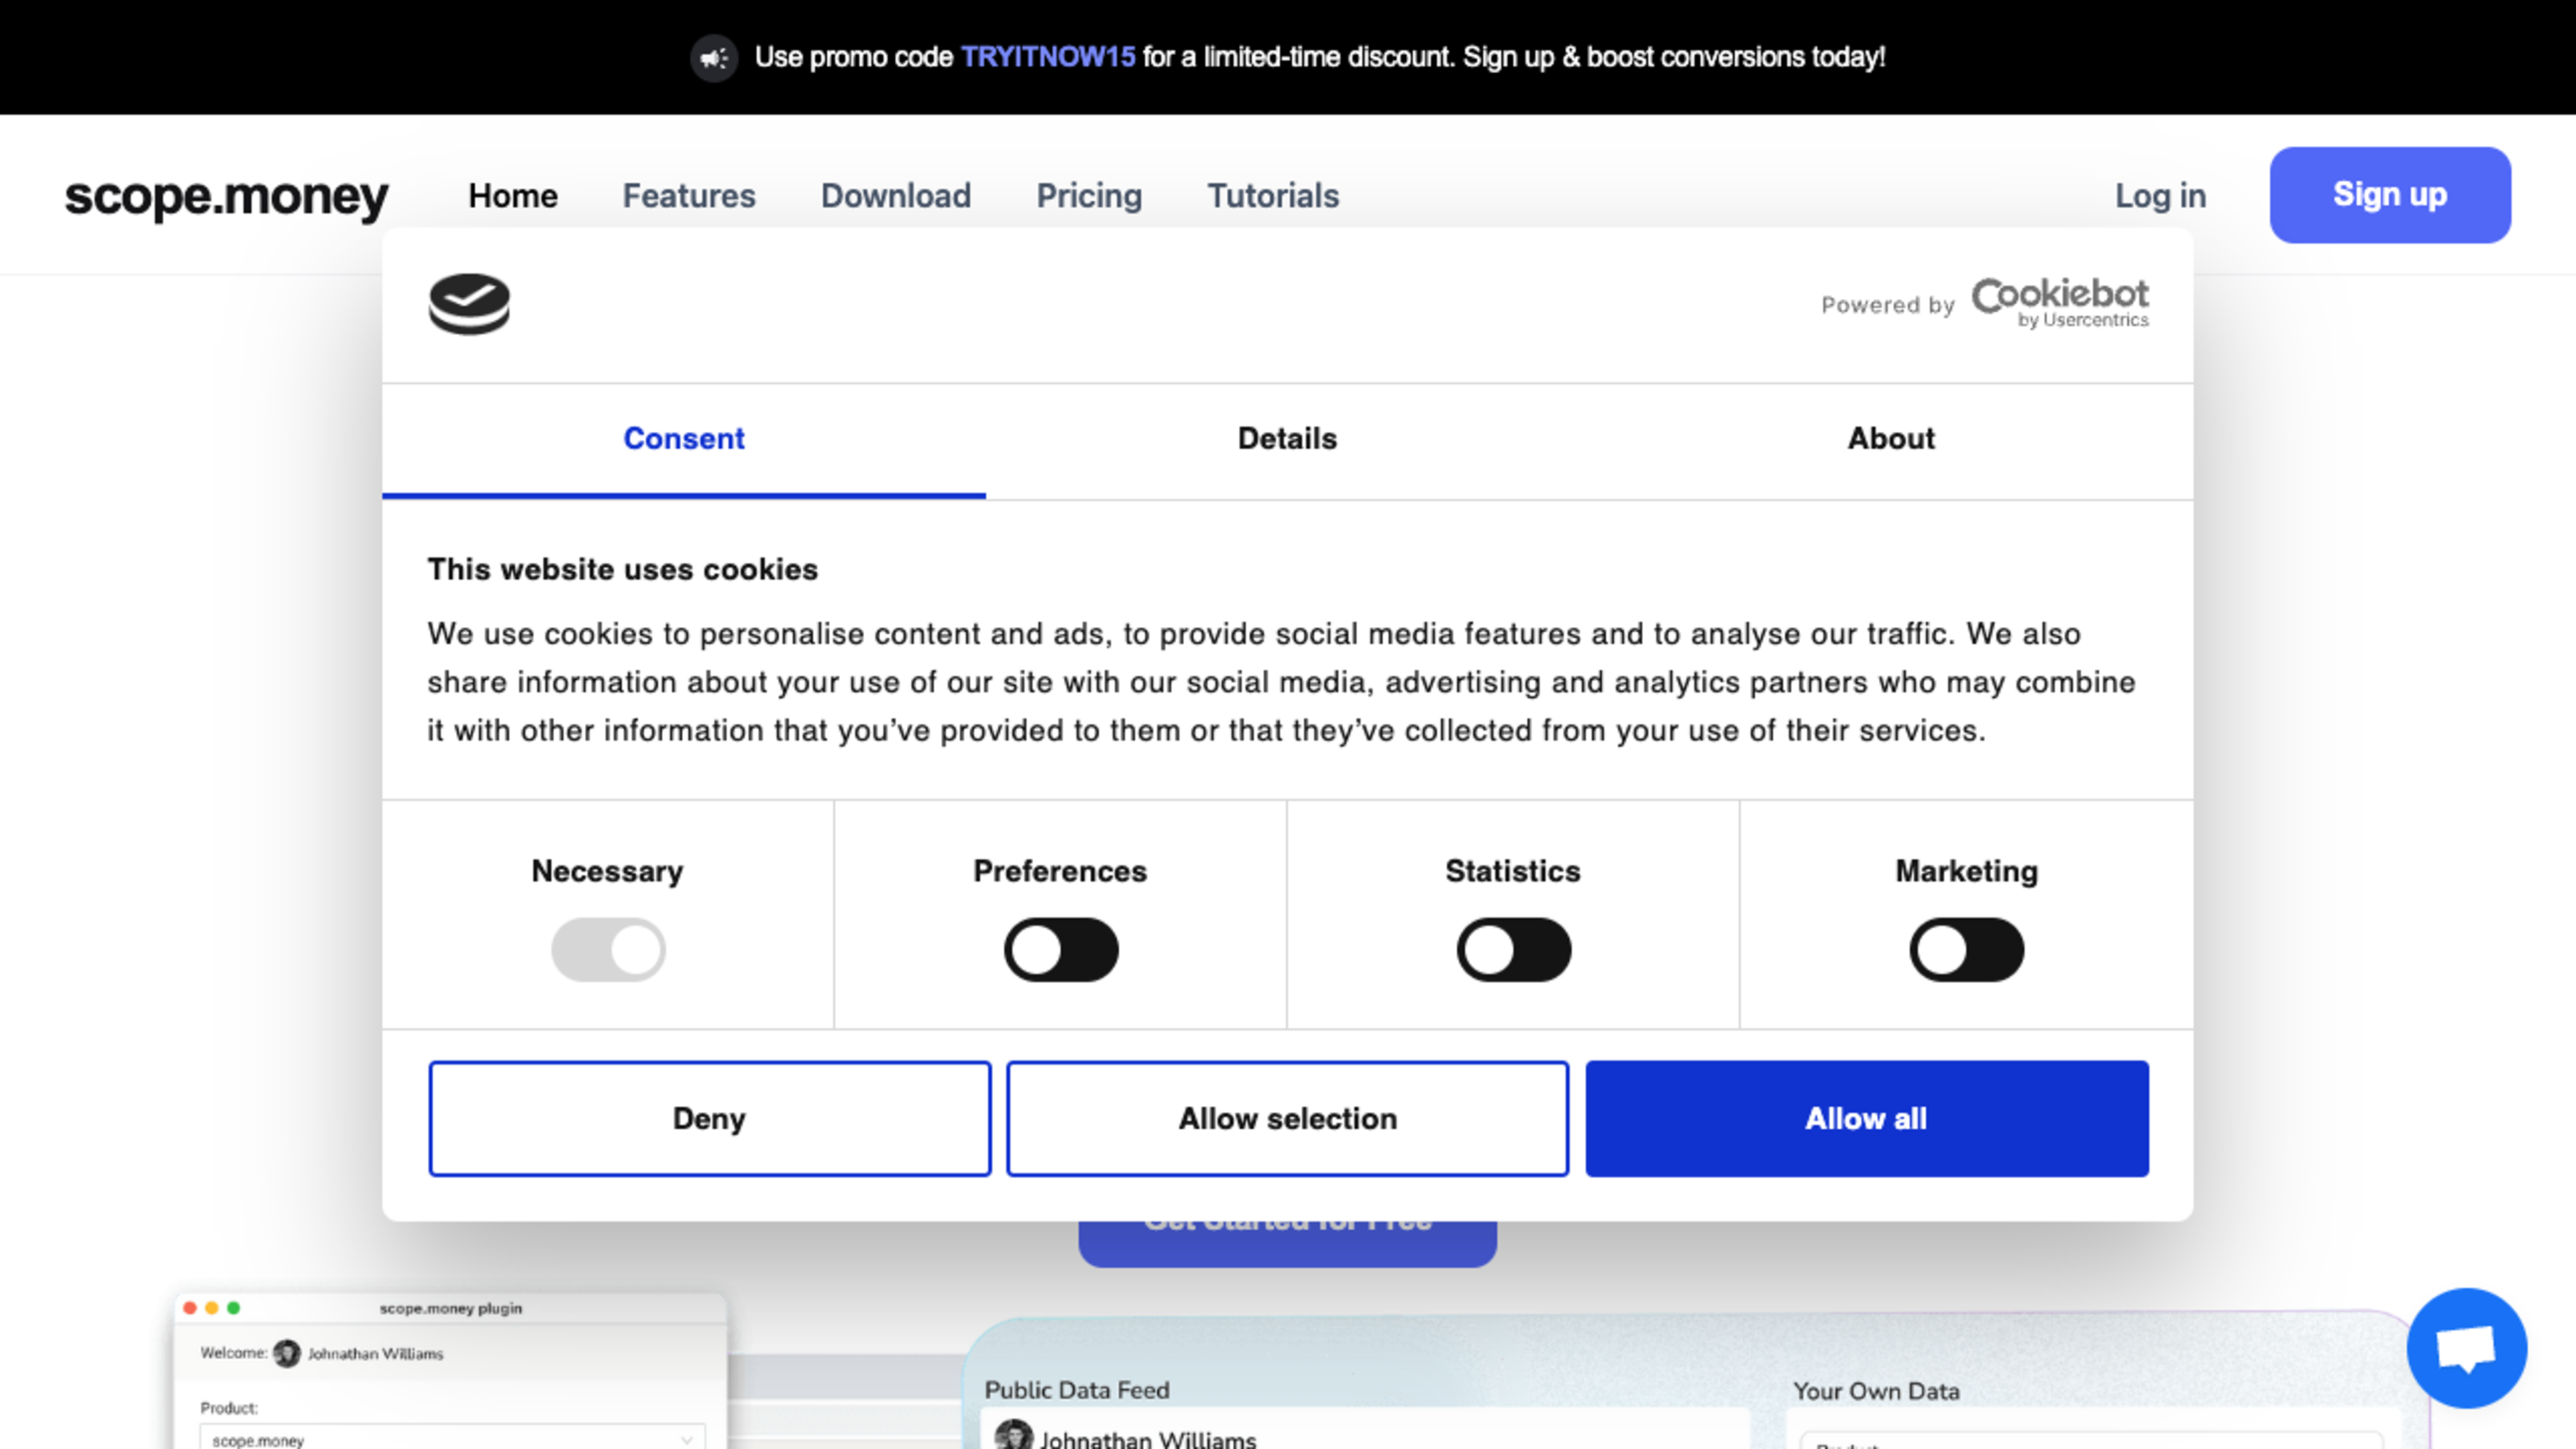The image size is (2576, 1449).
Task: Click the 'Public Data Feed' label
Action: tap(1077, 1390)
